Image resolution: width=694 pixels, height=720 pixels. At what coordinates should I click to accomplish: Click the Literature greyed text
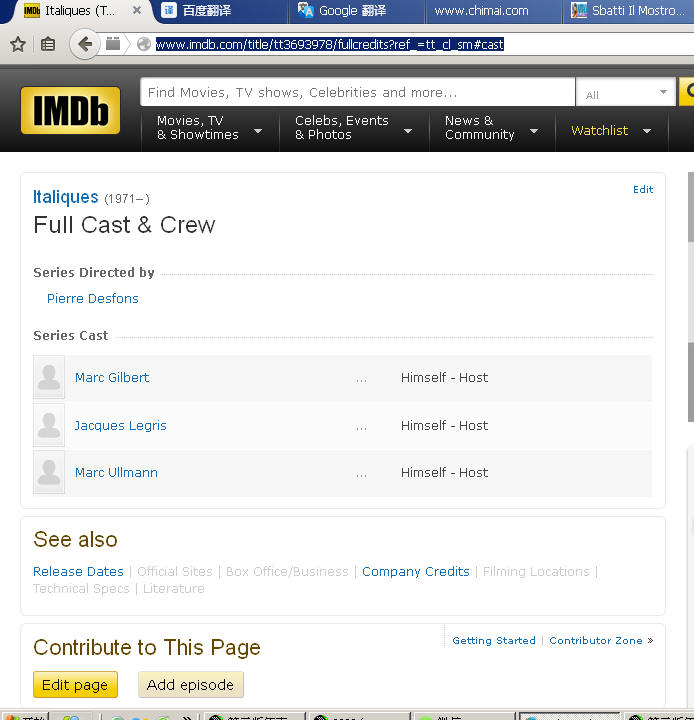click(x=174, y=589)
